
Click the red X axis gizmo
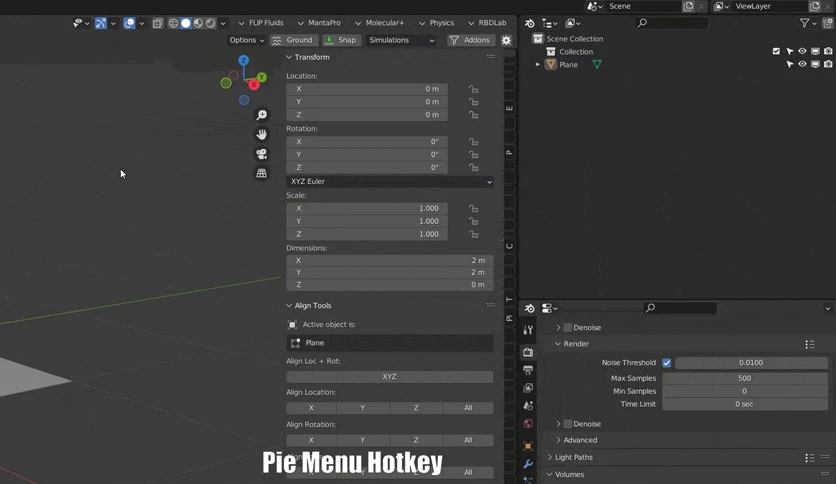(254, 85)
